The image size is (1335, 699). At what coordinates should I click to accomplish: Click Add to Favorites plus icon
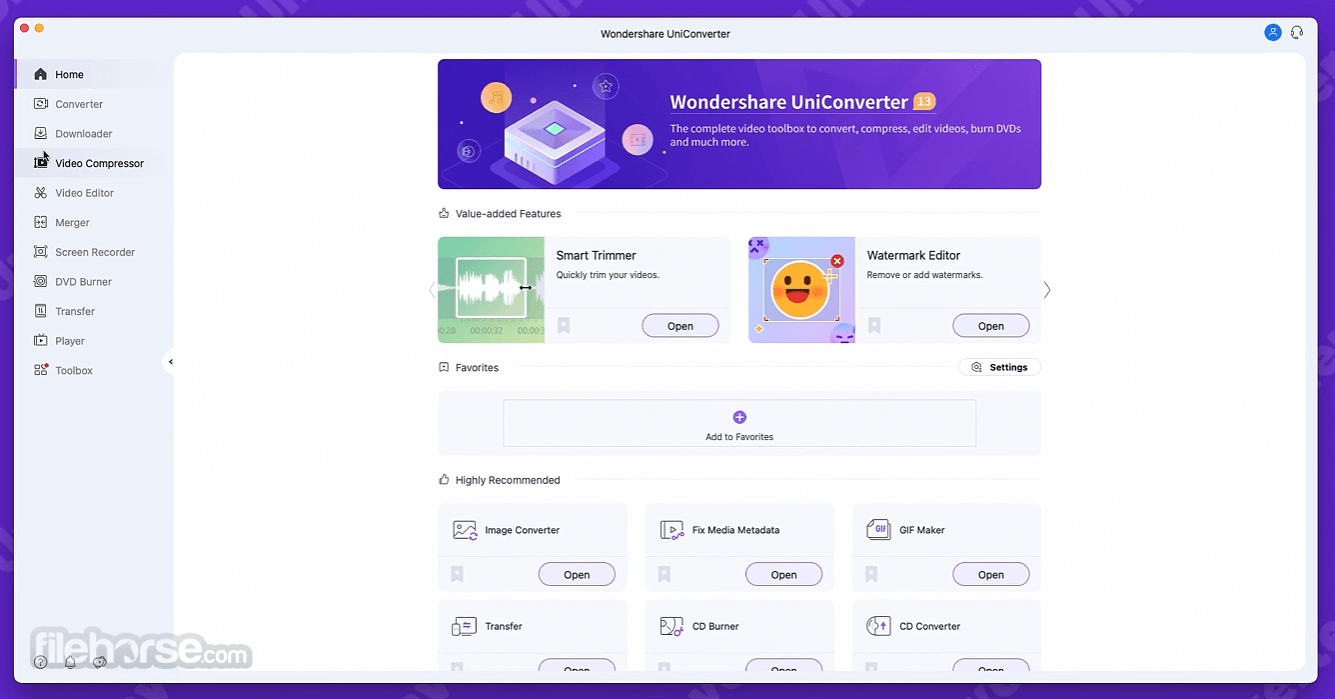740,417
